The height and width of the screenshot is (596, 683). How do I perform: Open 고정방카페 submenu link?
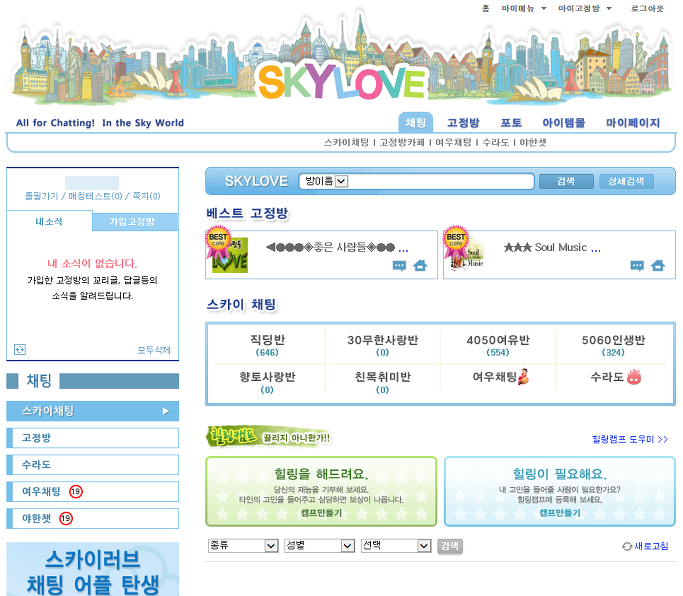(x=402, y=142)
